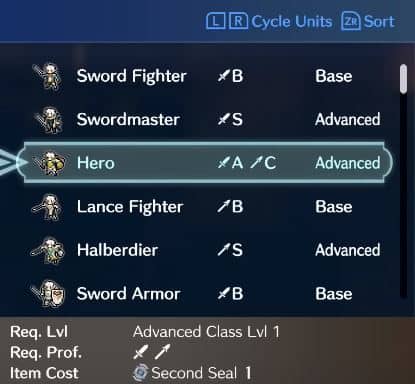Click the Hero unit sprite icon
Viewport: 415px width, 384px height.
(x=52, y=163)
